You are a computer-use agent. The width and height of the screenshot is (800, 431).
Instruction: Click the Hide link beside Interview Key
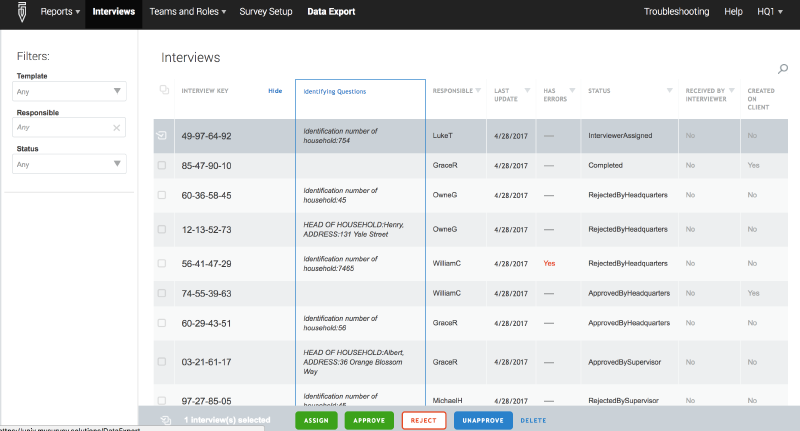274,91
